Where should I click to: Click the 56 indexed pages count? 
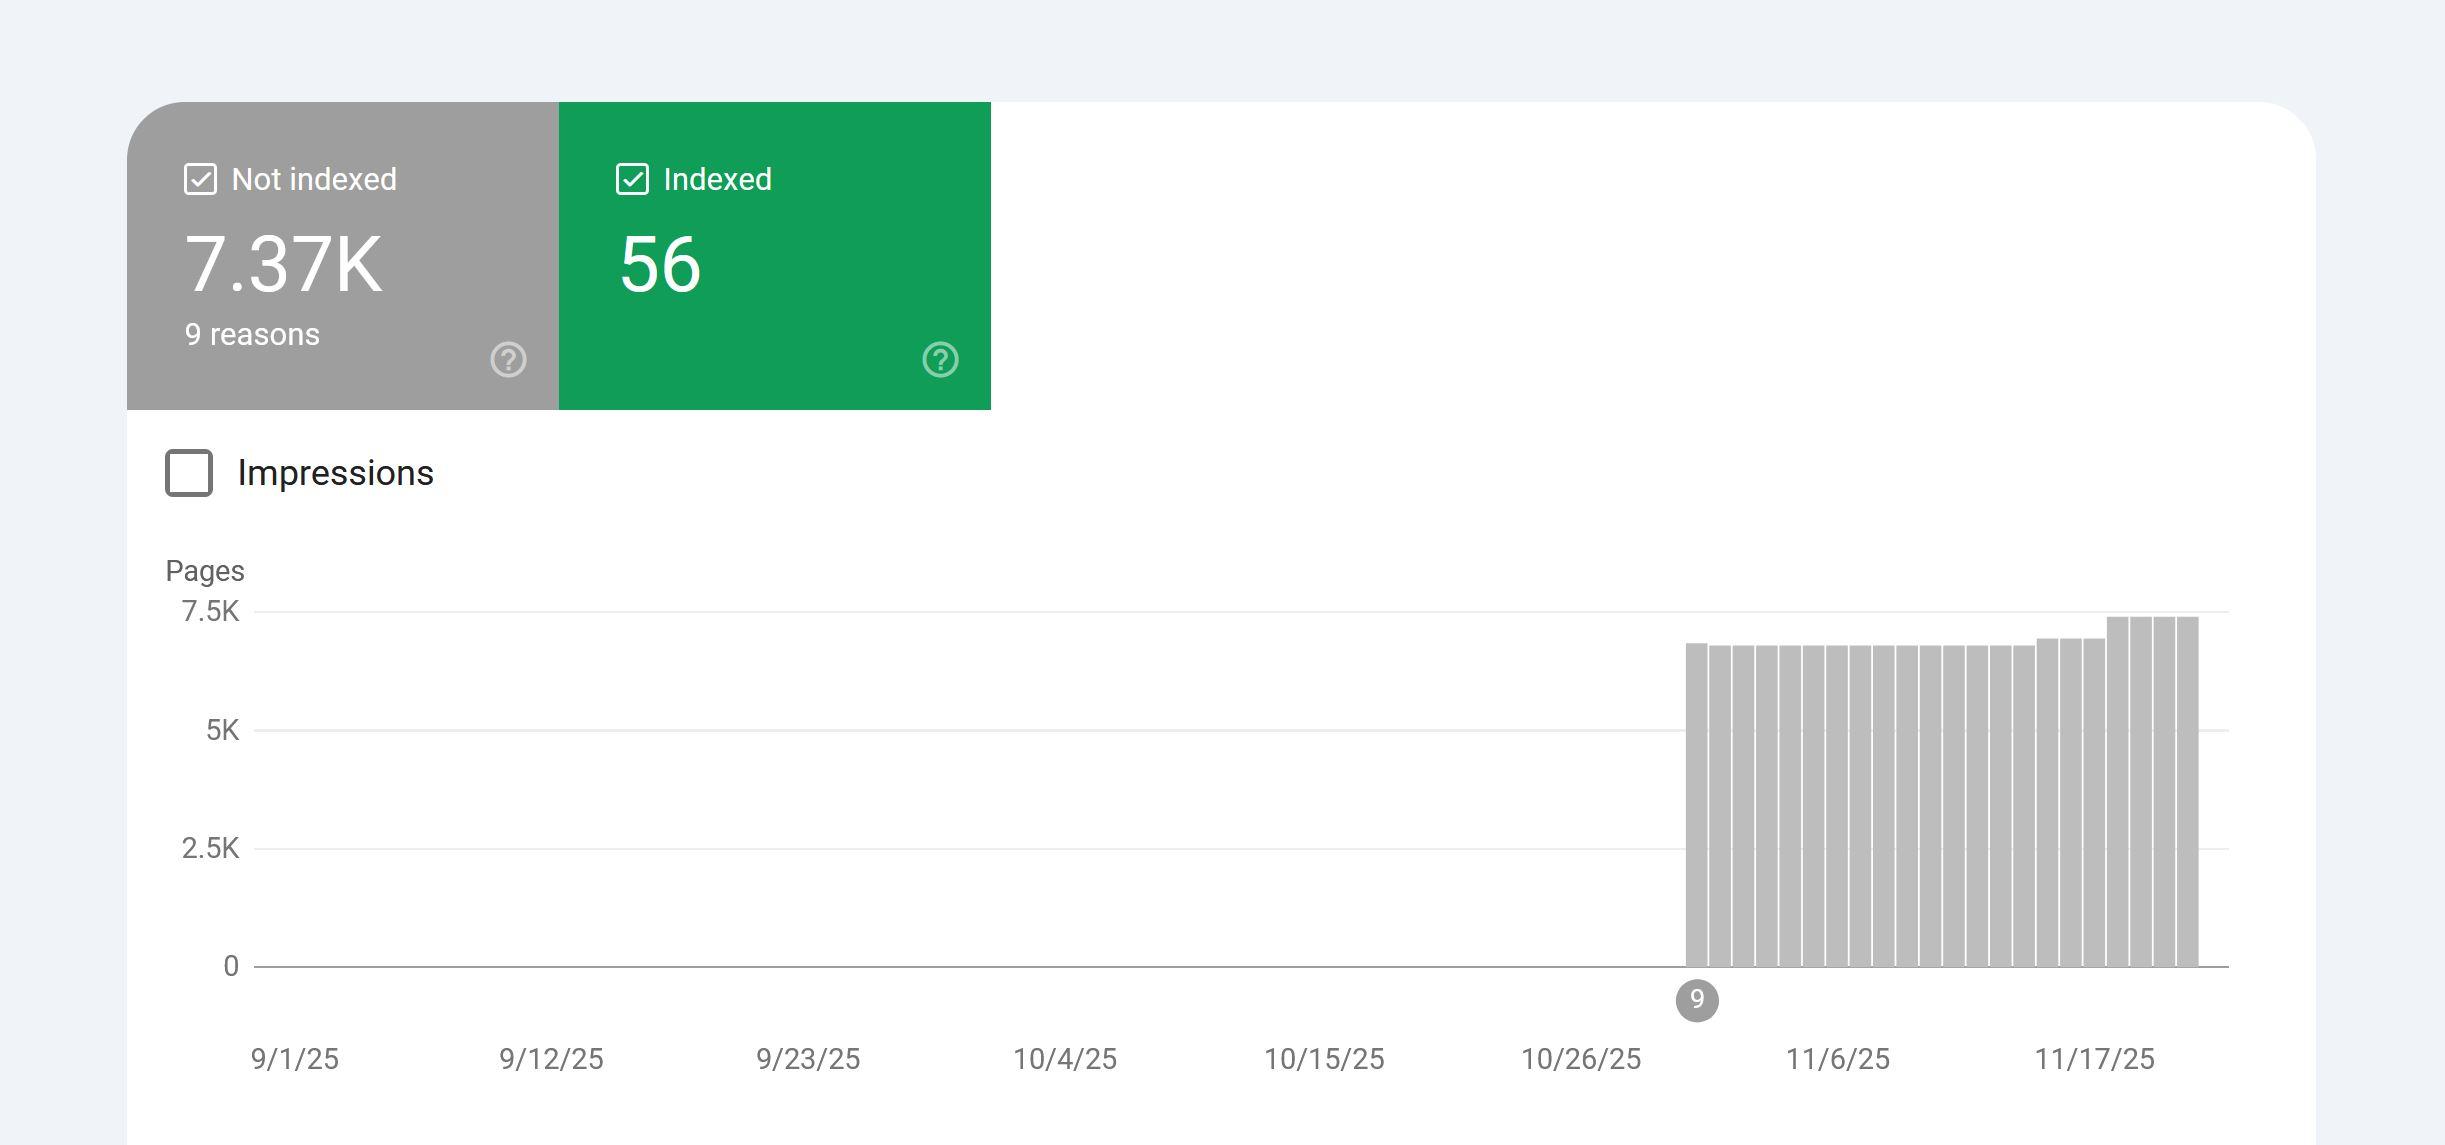pyautogui.click(x=660, y=265)
